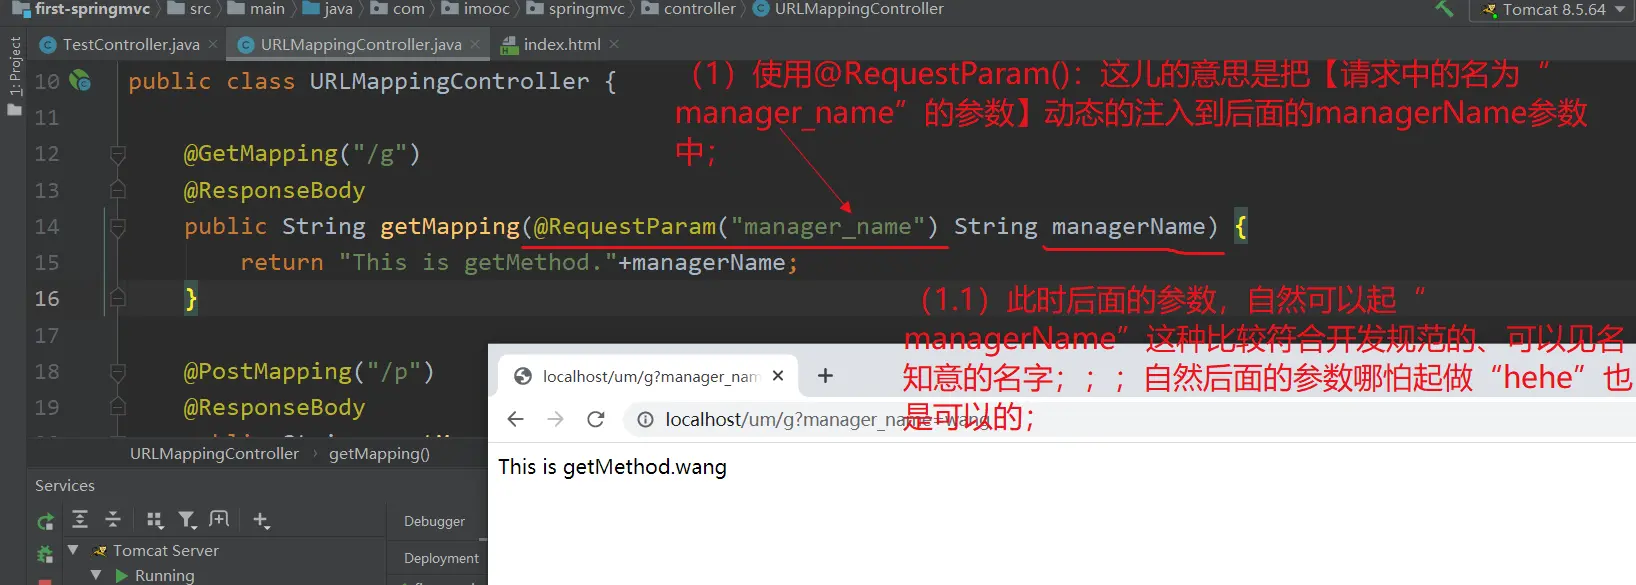
Task: Collapse the Tomcat Server tree node
Action: [x=73, y=550]
